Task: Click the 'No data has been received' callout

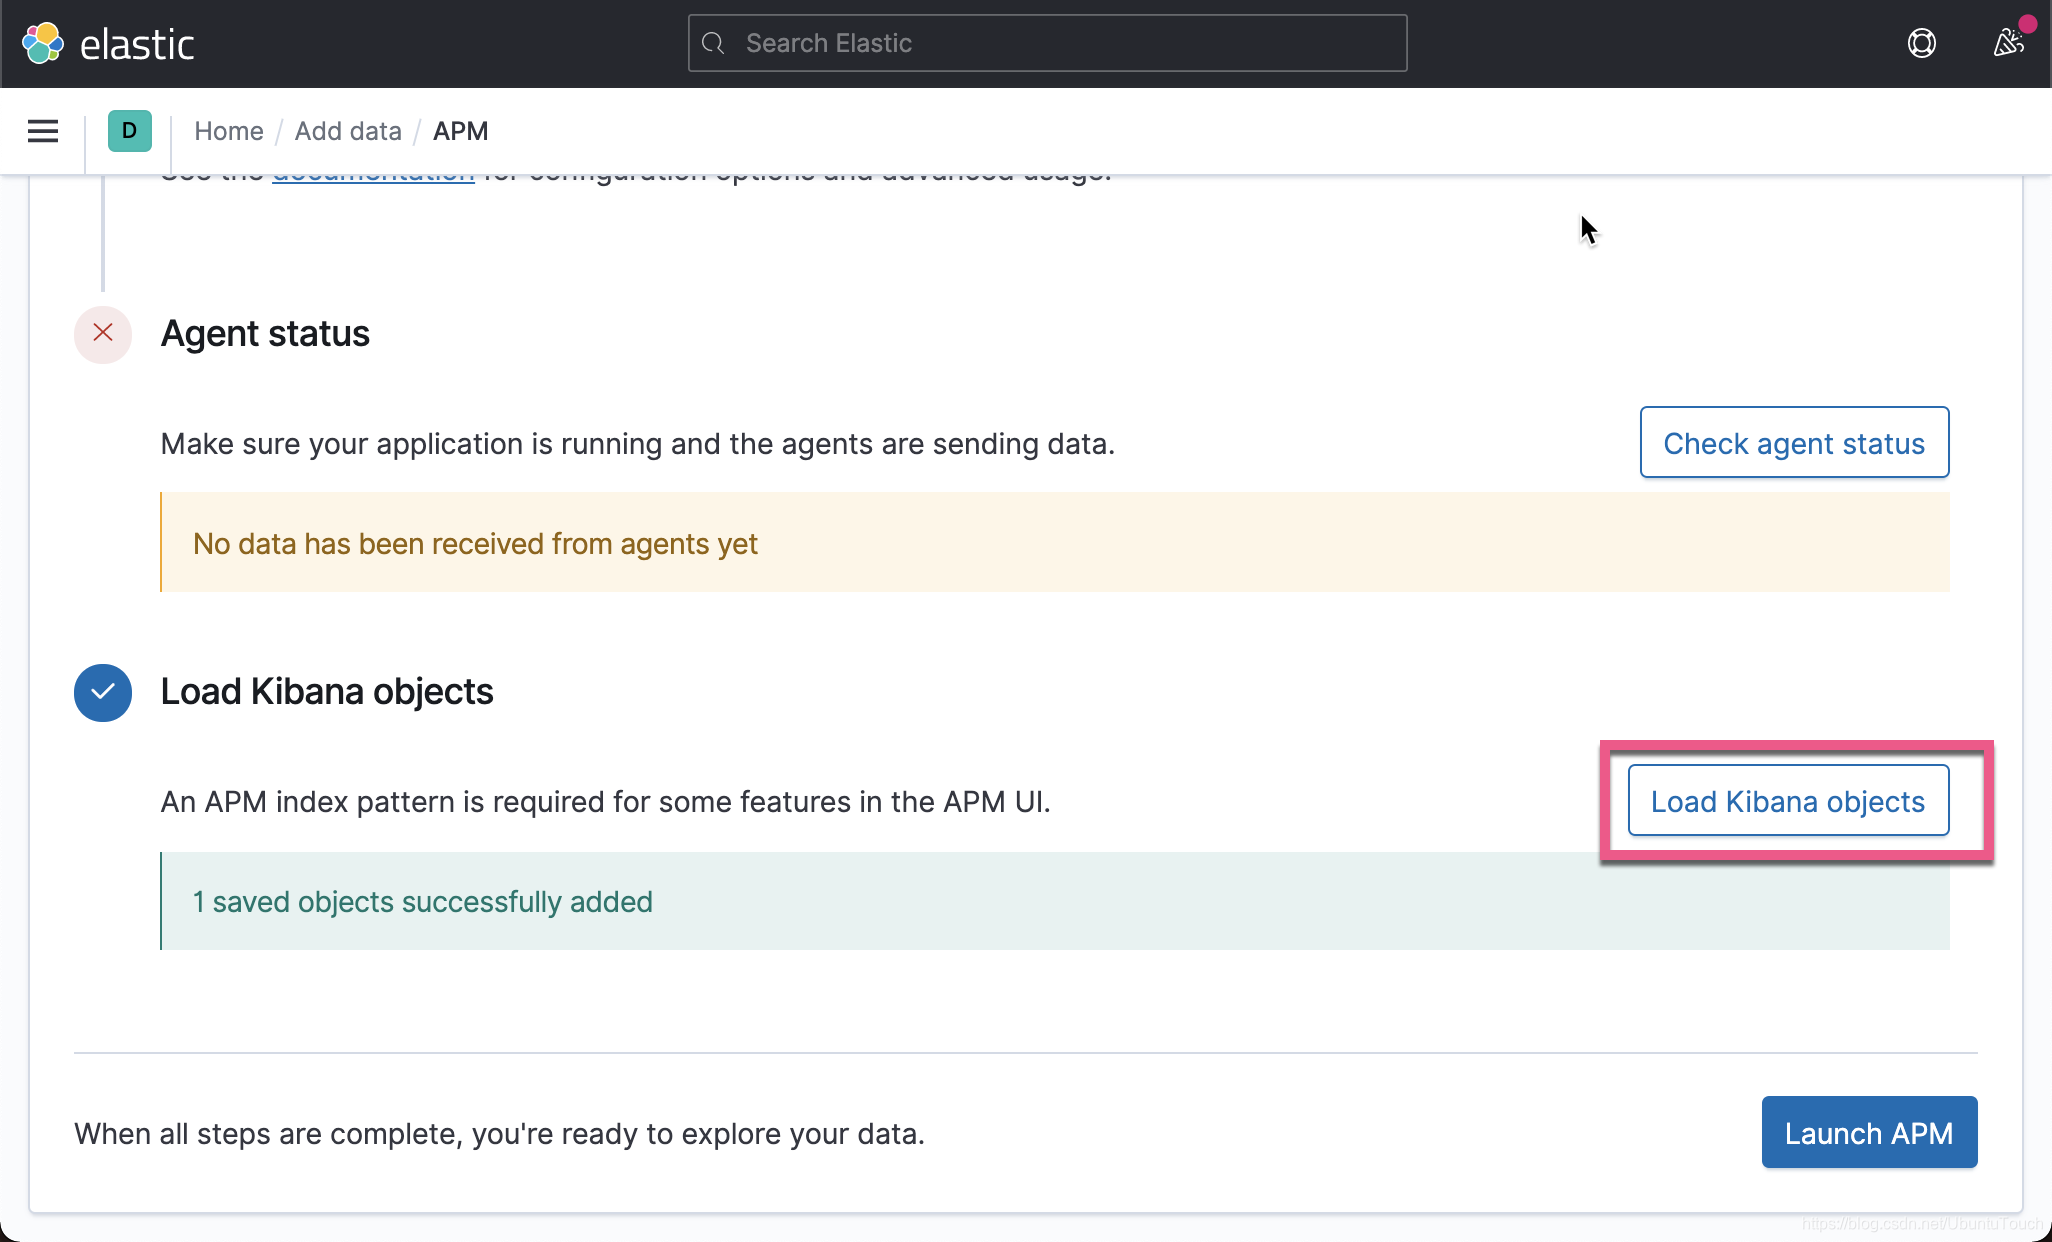Action: point(1054,543)
